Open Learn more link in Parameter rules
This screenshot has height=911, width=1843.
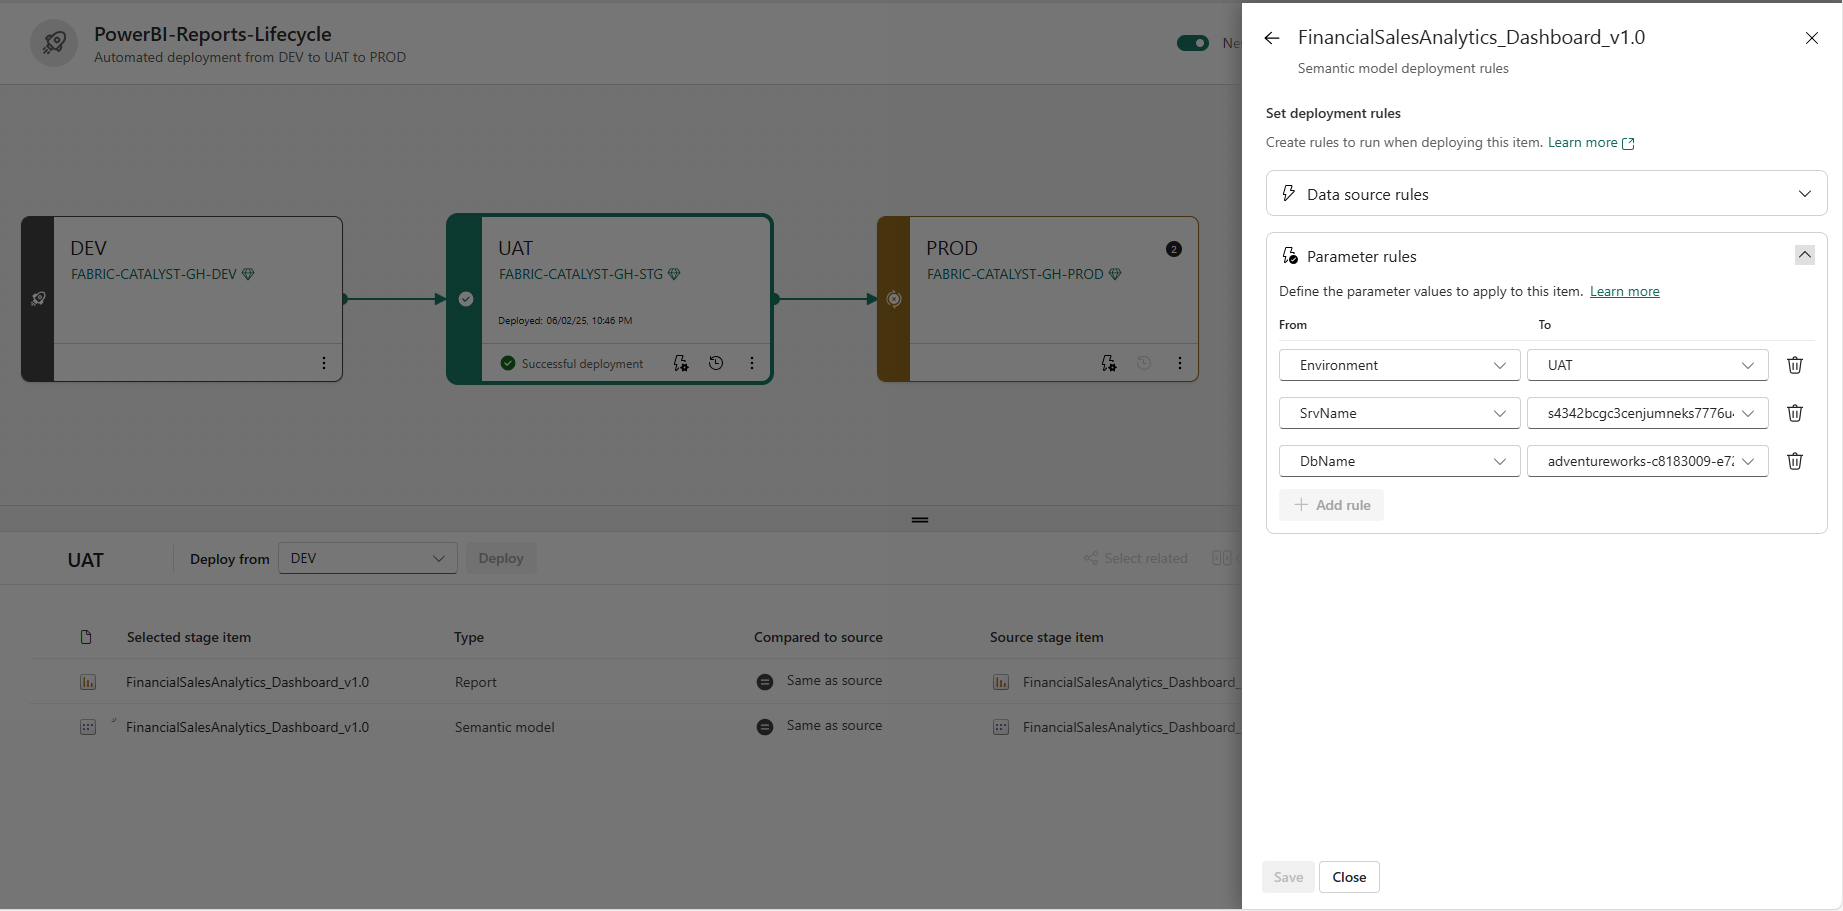pyautogui.click(x=1624, y=291)
